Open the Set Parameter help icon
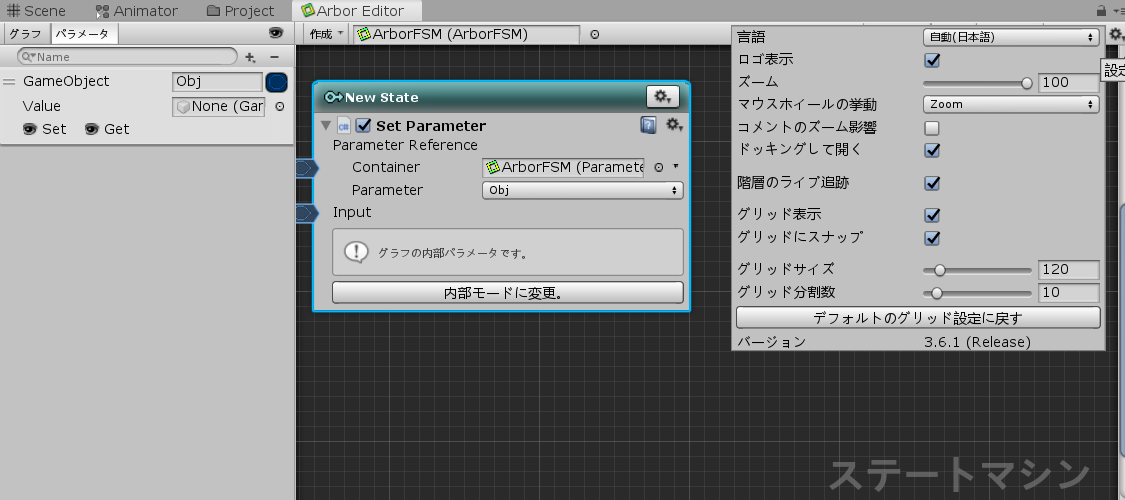The image size is (1125, 500). tap(648, 125)
